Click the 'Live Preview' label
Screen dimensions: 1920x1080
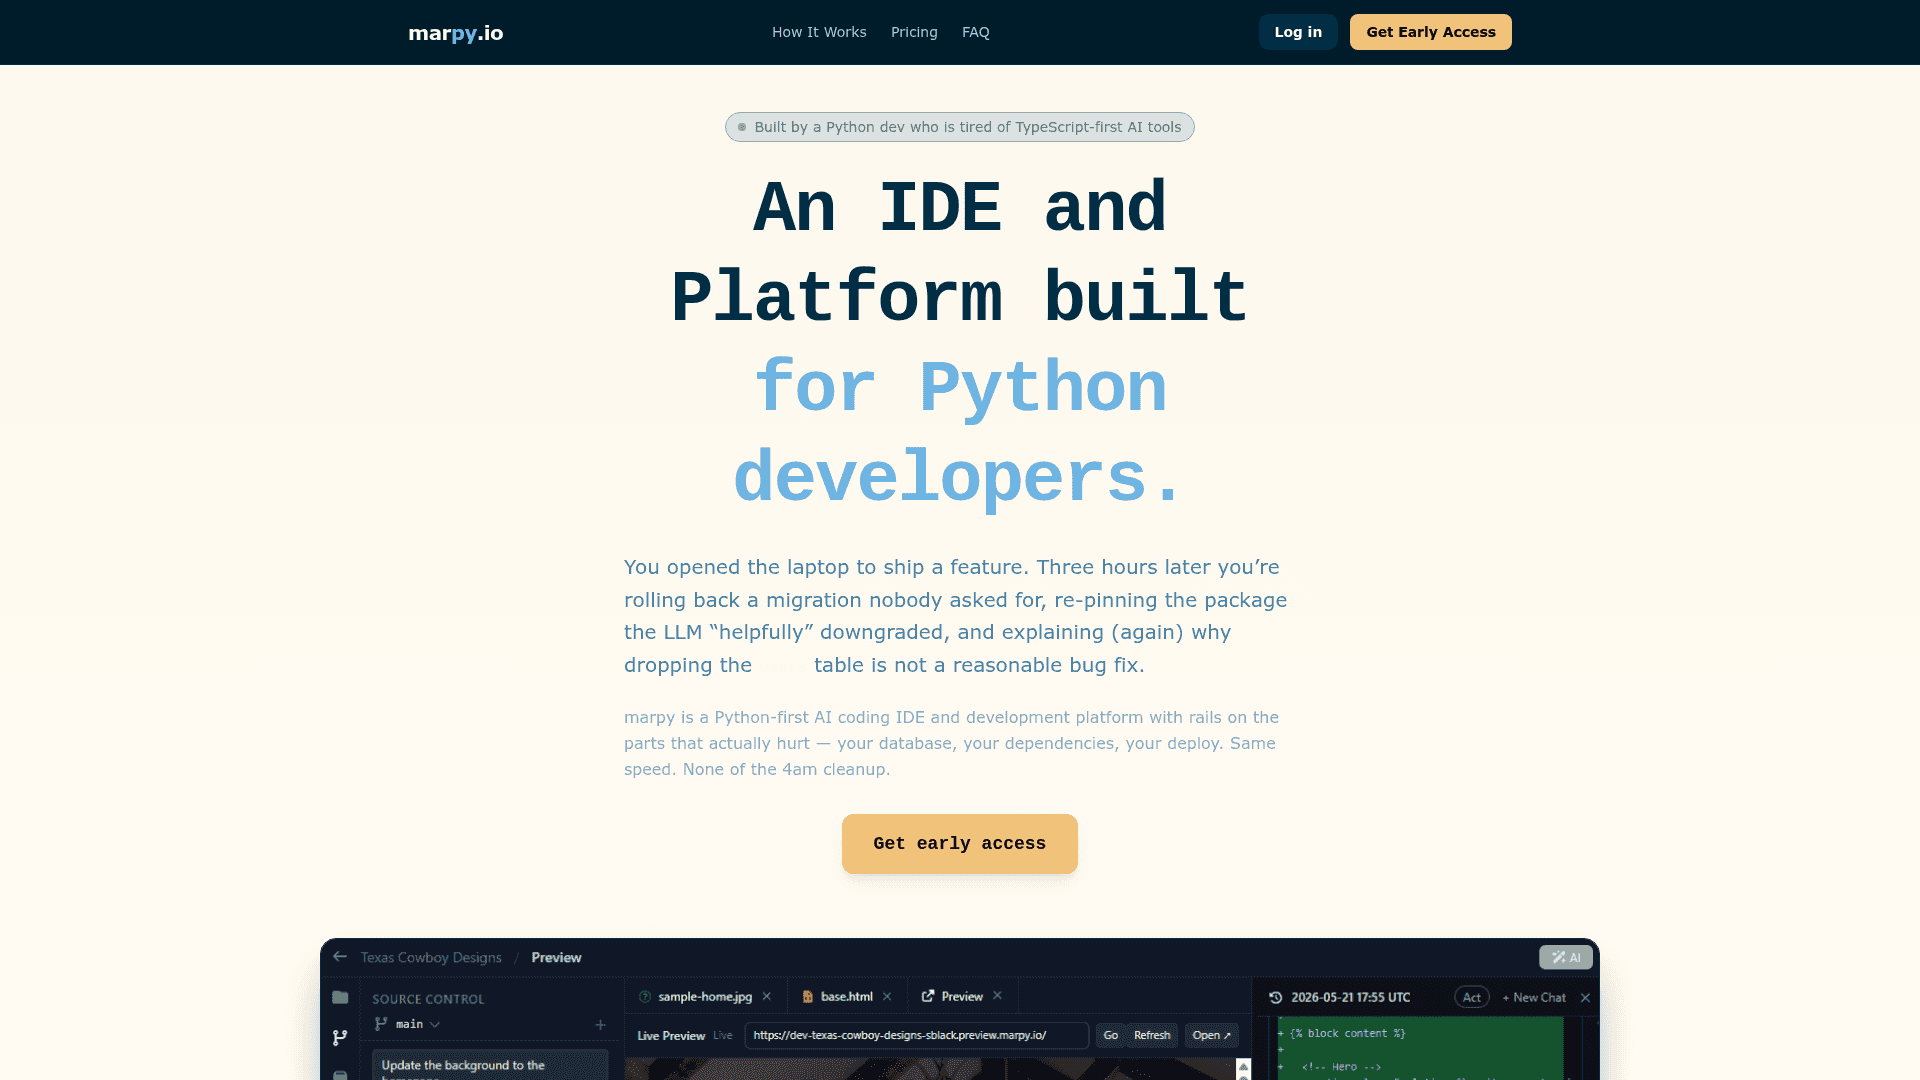click(671, 1036)
